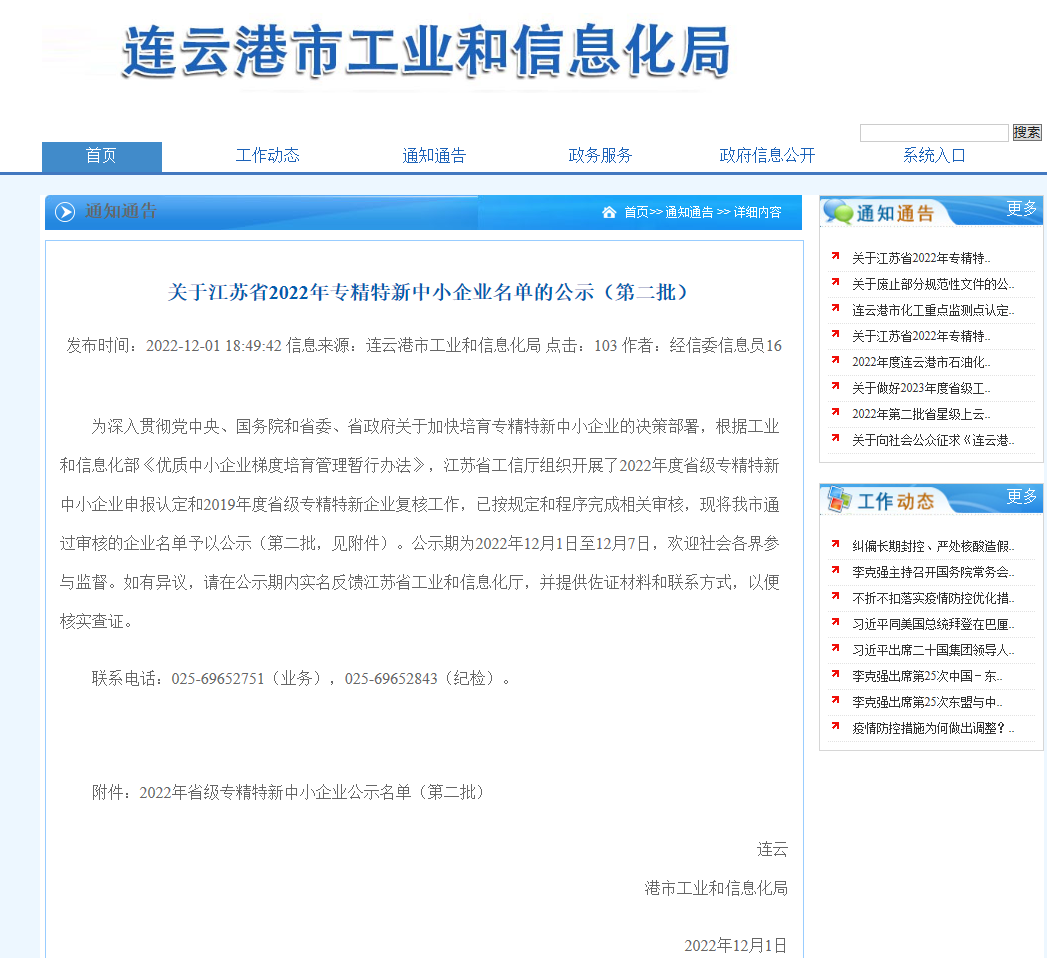Open 通知通告 in the top navigation bar
Viewport: 1047px width, 958px height.
434,156
